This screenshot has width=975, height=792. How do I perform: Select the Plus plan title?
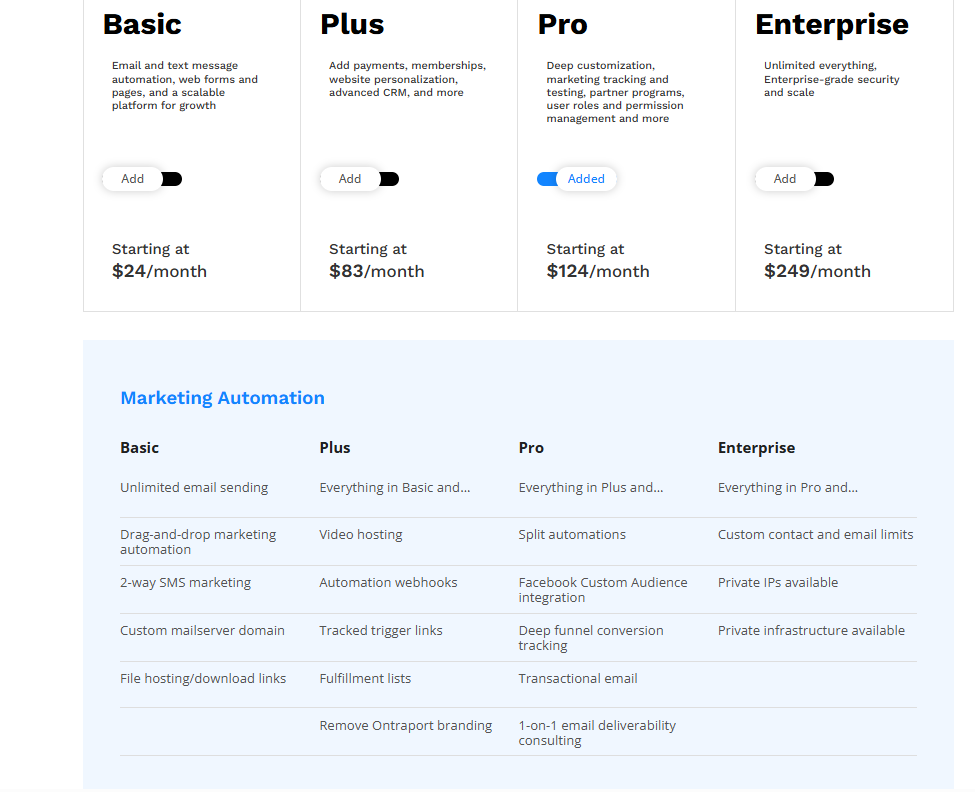(352, 25)
